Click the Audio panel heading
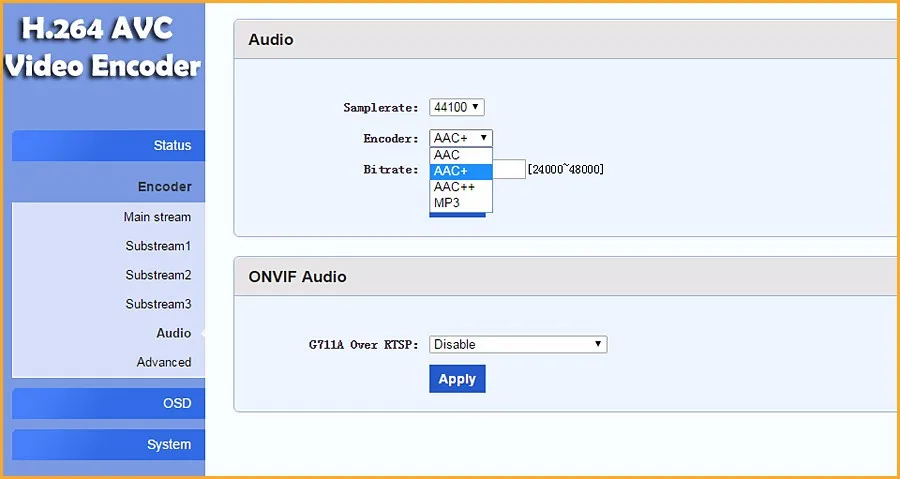 [271, 40]
